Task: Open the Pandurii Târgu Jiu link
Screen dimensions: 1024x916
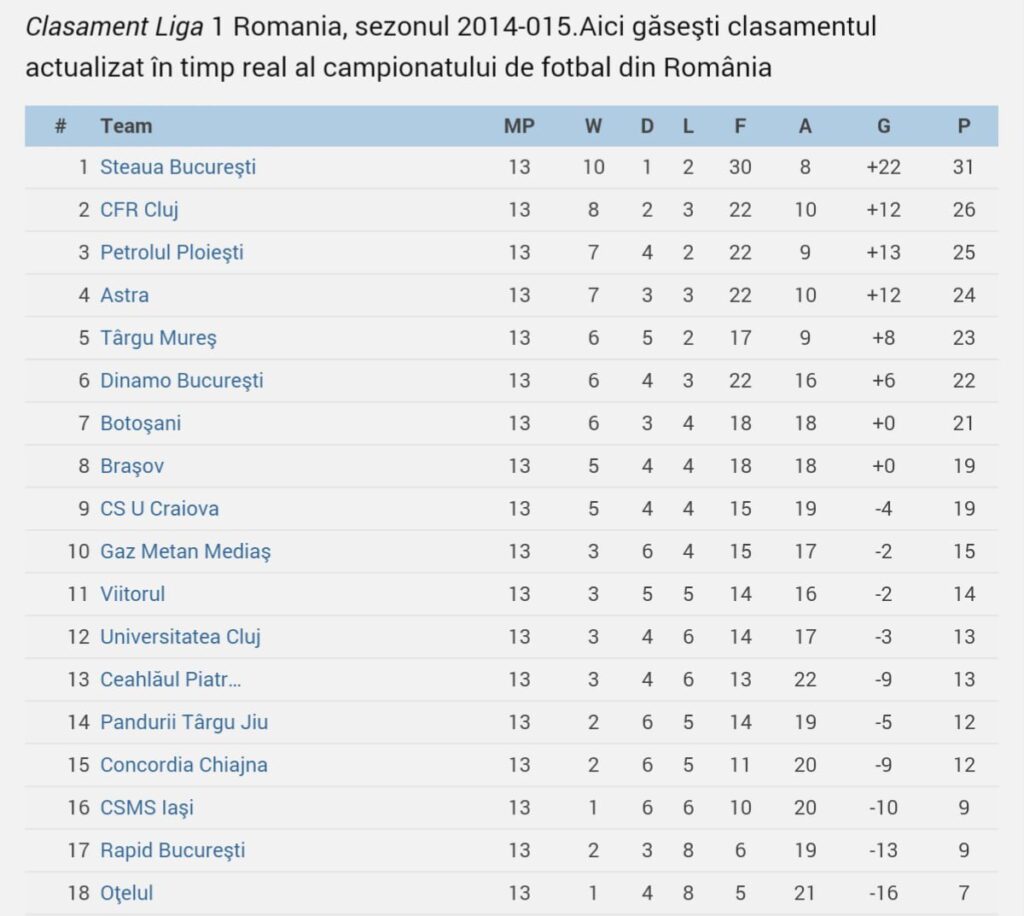Action: [x=184, y=722]
